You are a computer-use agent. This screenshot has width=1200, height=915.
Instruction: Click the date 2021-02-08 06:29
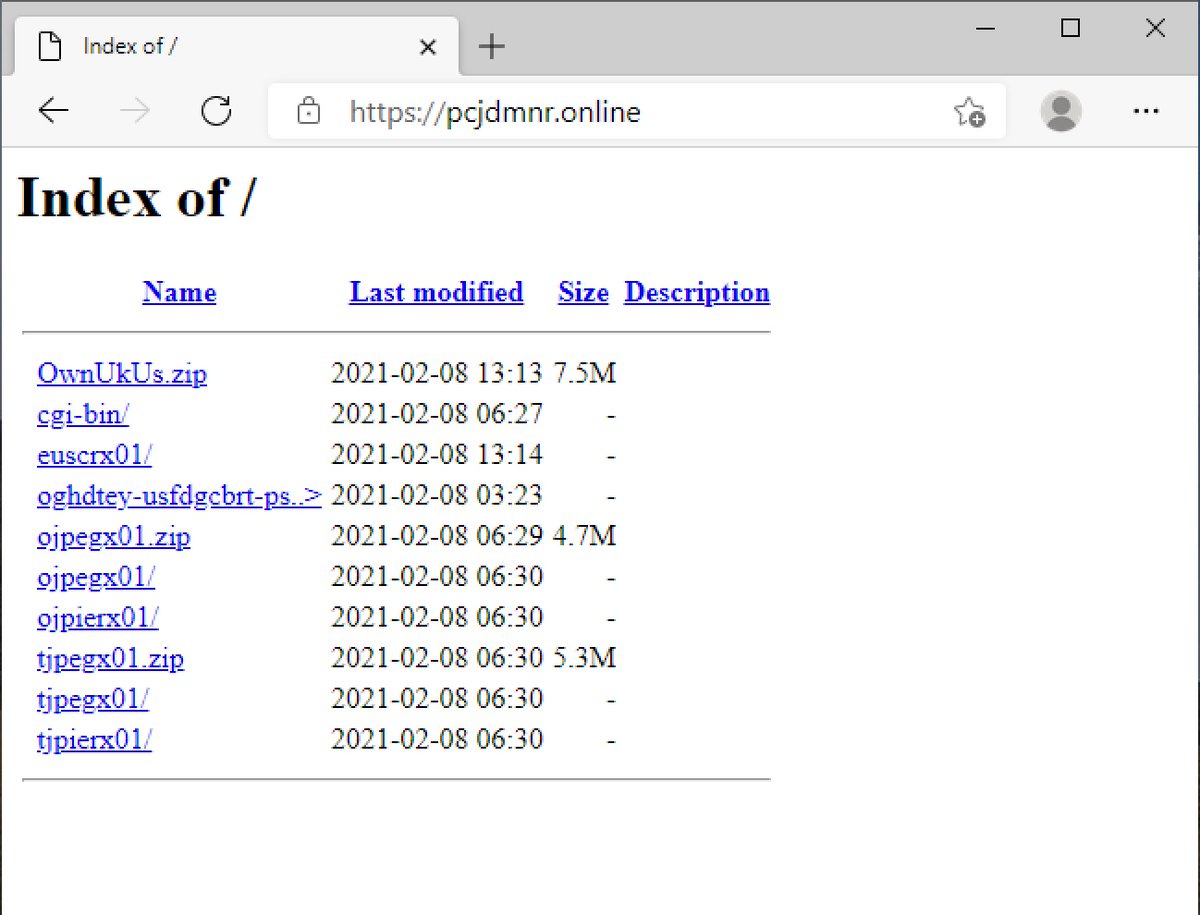(x=437, y=537)
